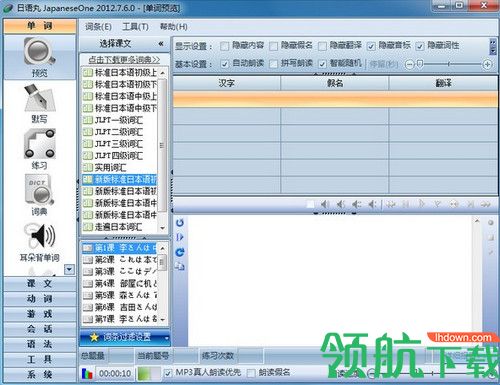
Task: Open the 词条(E) menu
Action: tap(98, 27)
